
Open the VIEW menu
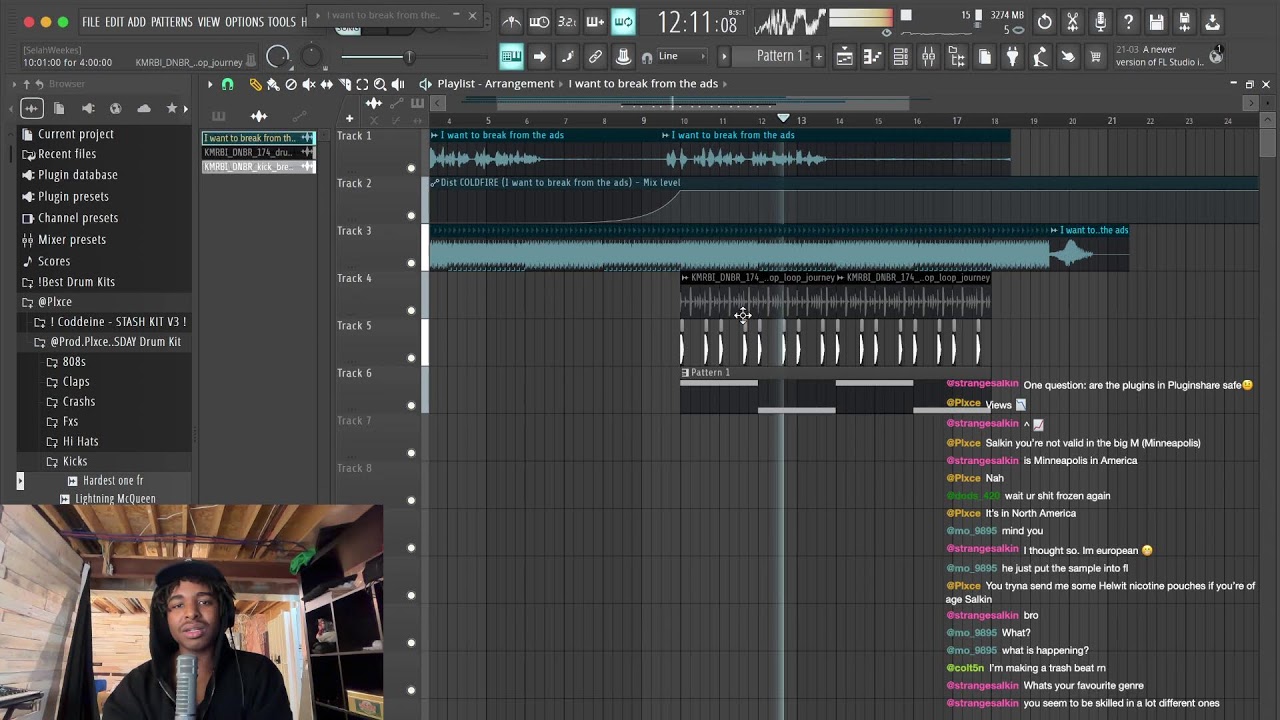pos(209,22)
